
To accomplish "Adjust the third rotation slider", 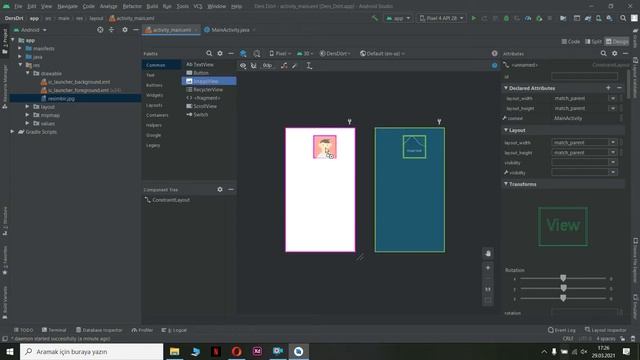I will [563, 298].
